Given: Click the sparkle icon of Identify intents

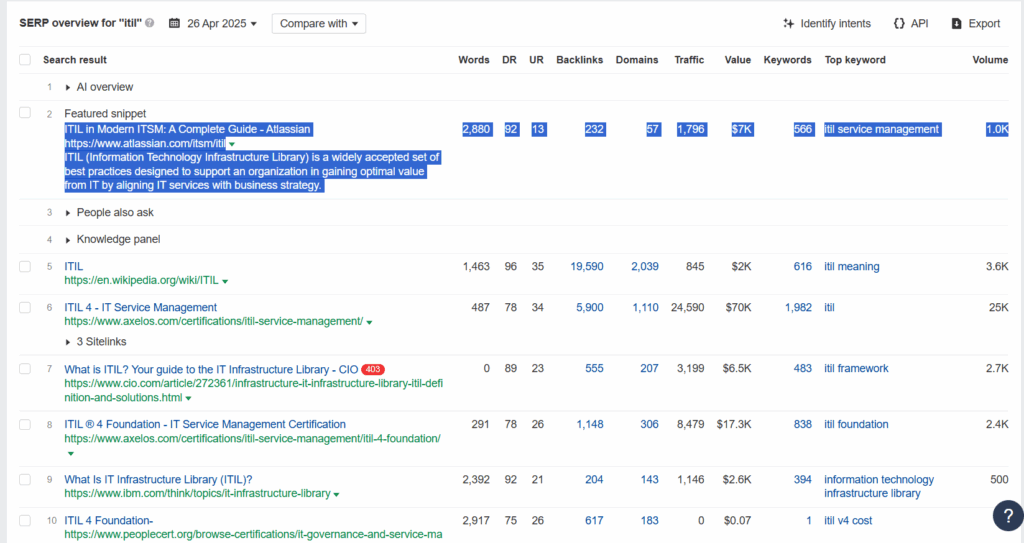Looking at the screenshot, I should [x=788, y=24].
